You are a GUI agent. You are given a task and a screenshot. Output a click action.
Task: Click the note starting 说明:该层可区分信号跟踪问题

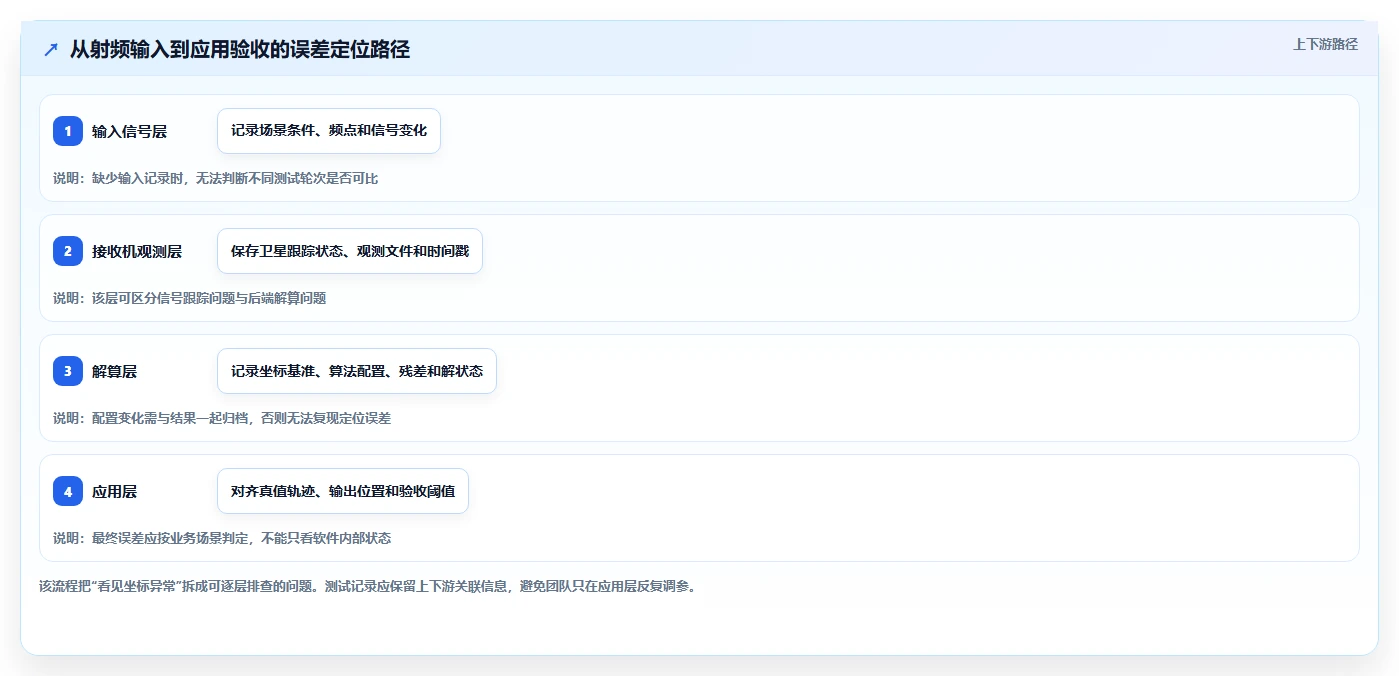tap(190, 298)
